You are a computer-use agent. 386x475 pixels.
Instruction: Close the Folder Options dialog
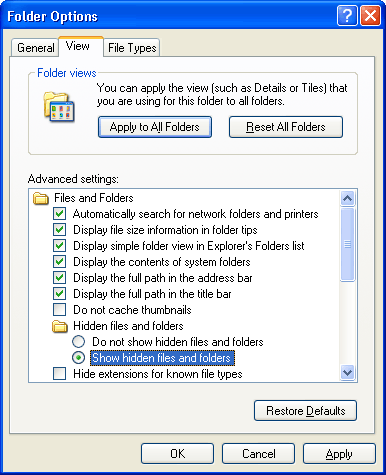pyautogui.click(x=370, y=15)
